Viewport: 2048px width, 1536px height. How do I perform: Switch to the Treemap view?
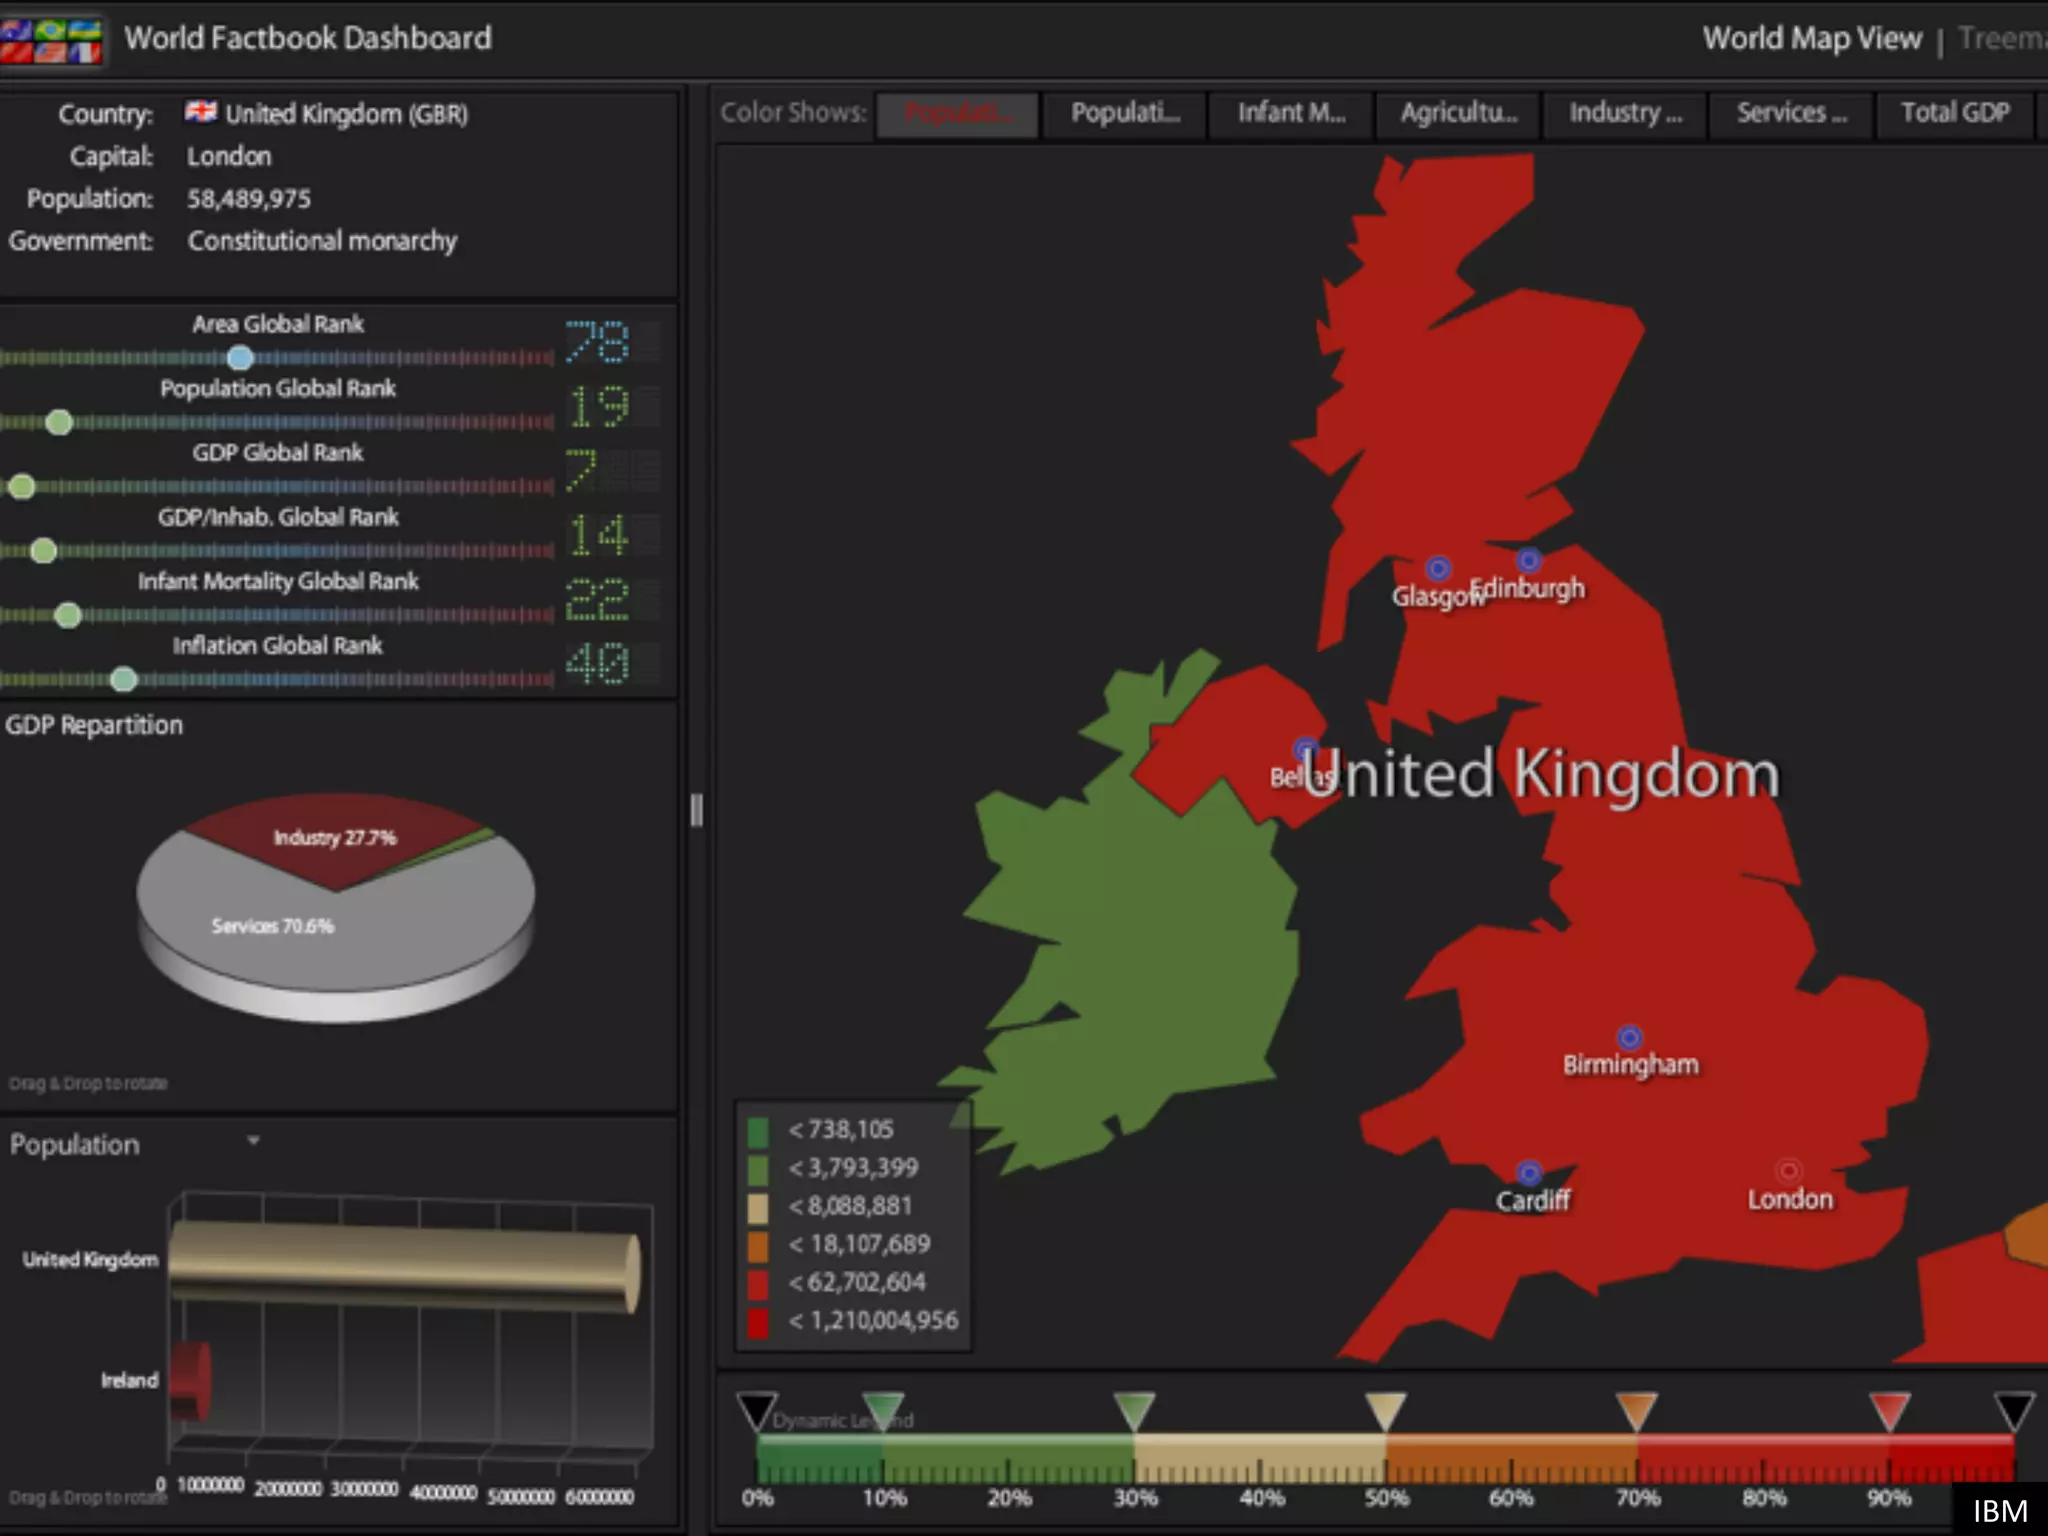pyautogui.click(x=2002, y=38)
